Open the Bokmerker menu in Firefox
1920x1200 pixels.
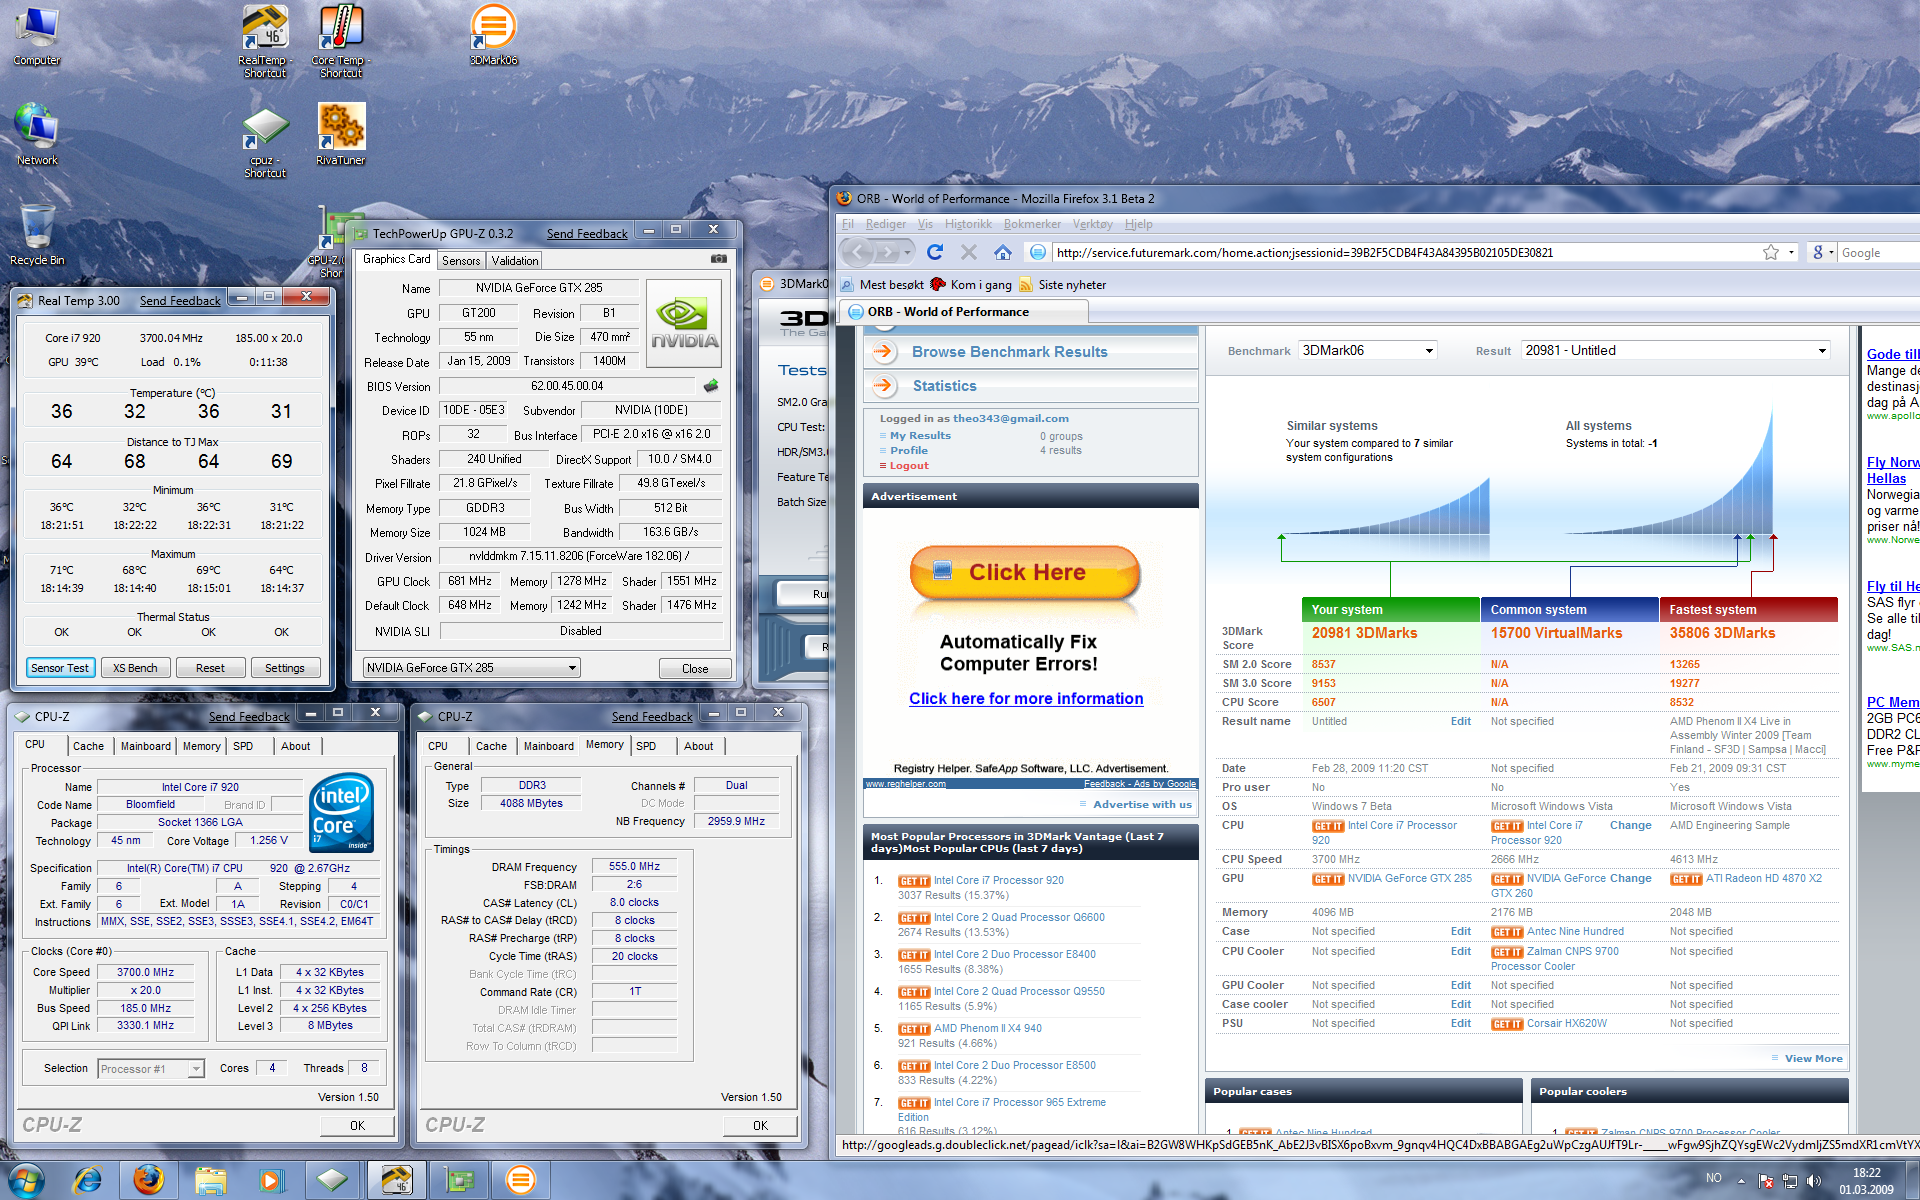click(x=1032, y=224)
